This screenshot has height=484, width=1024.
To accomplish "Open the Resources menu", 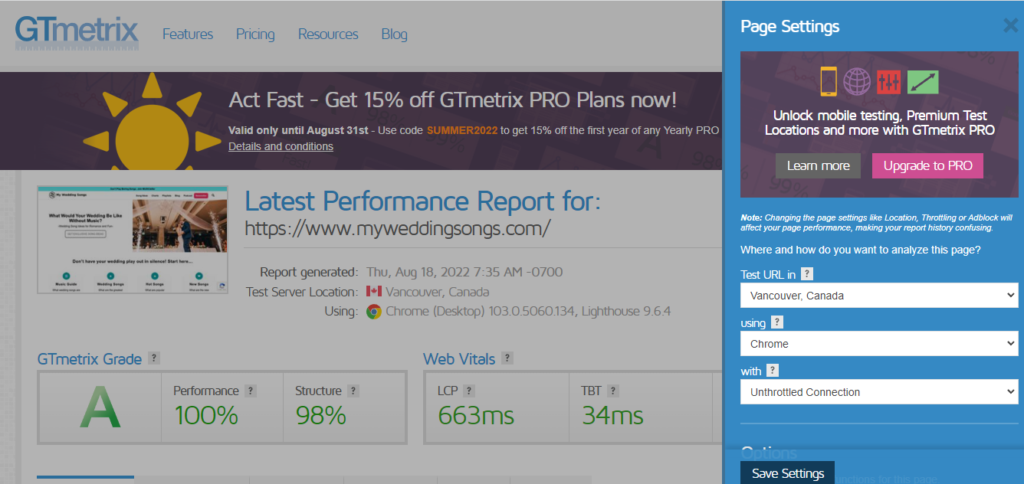I will point(328,34).
